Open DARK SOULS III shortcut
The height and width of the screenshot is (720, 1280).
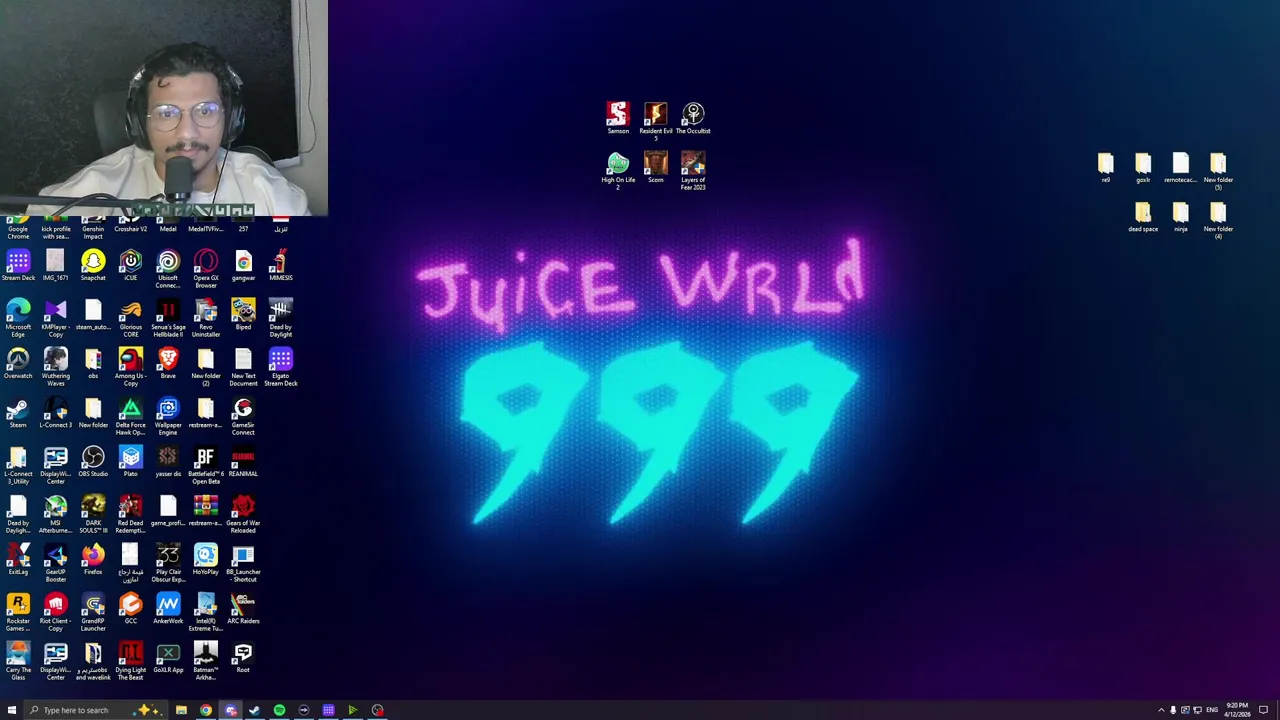click(x=93, y=514)
